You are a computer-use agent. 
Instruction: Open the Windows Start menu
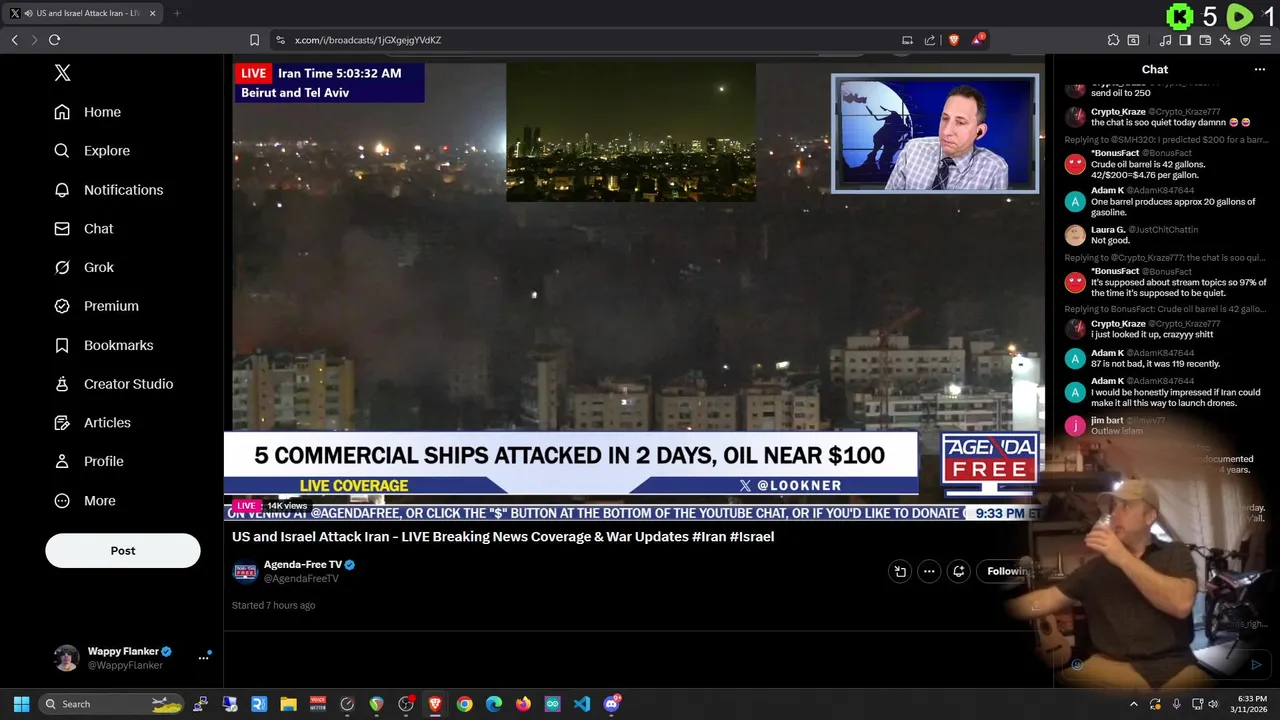pyautogui.click(x=21, y=704)
